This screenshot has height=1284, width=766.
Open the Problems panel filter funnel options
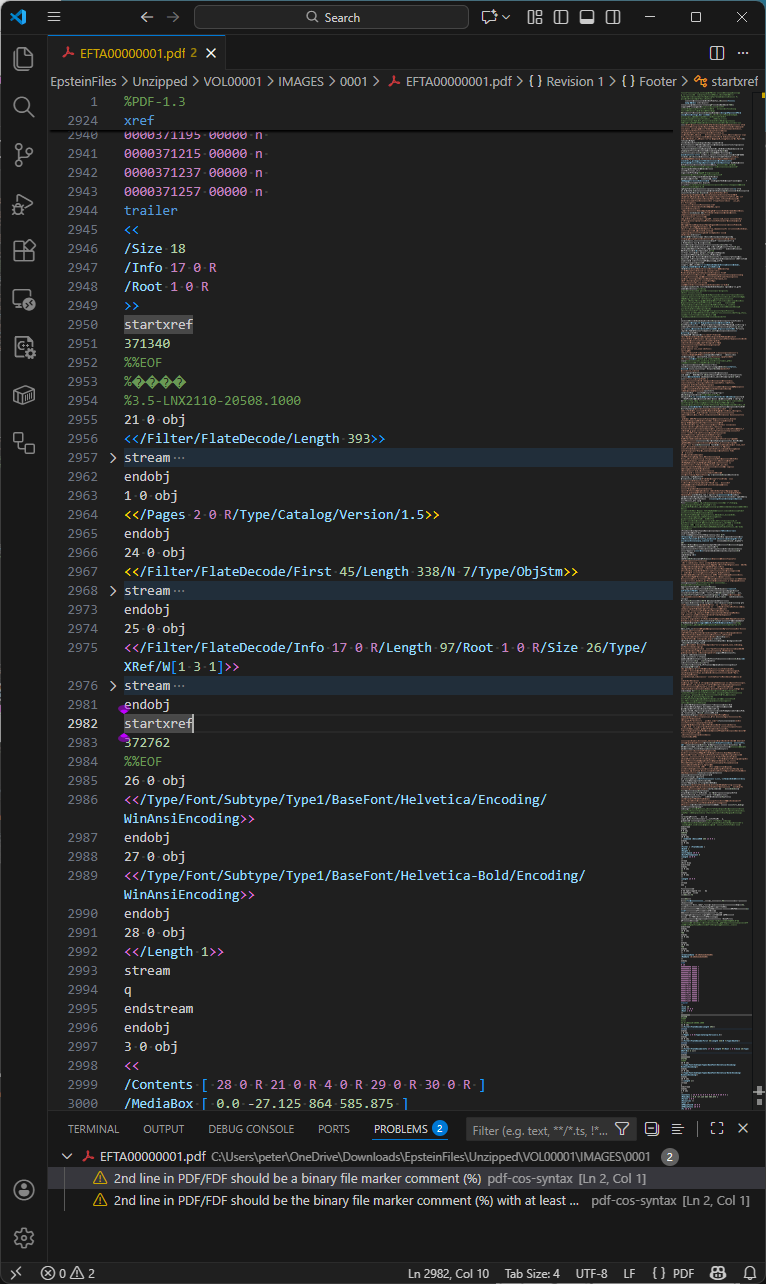pos(622,1129)
